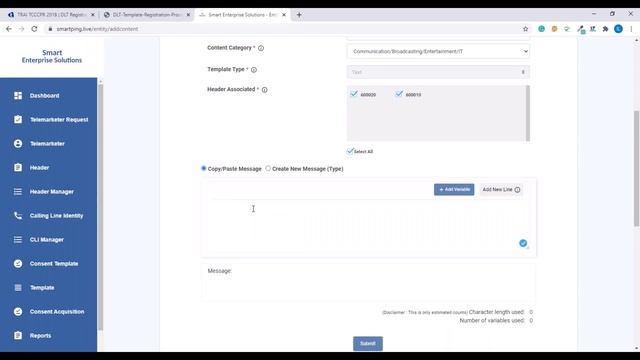Click the Consent Acquisition check icon
The width and height of the screenshot is (640, 360).
(x=18, y=312)
